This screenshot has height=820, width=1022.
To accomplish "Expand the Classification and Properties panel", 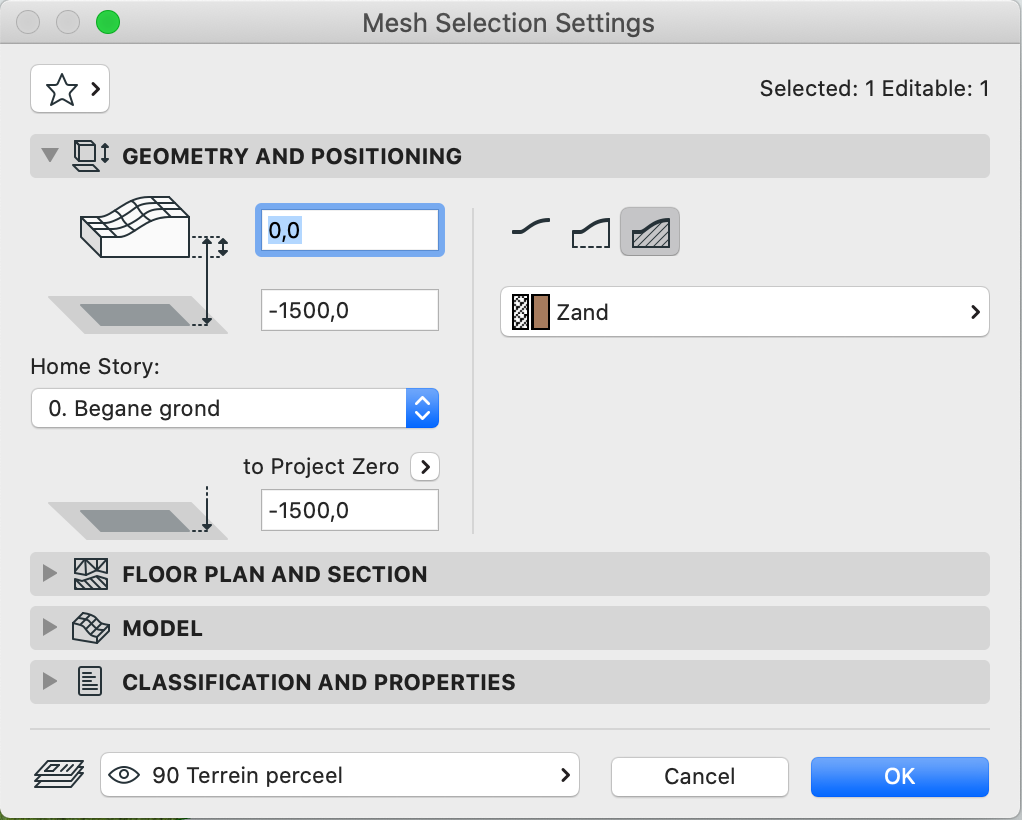I will 50,682.
